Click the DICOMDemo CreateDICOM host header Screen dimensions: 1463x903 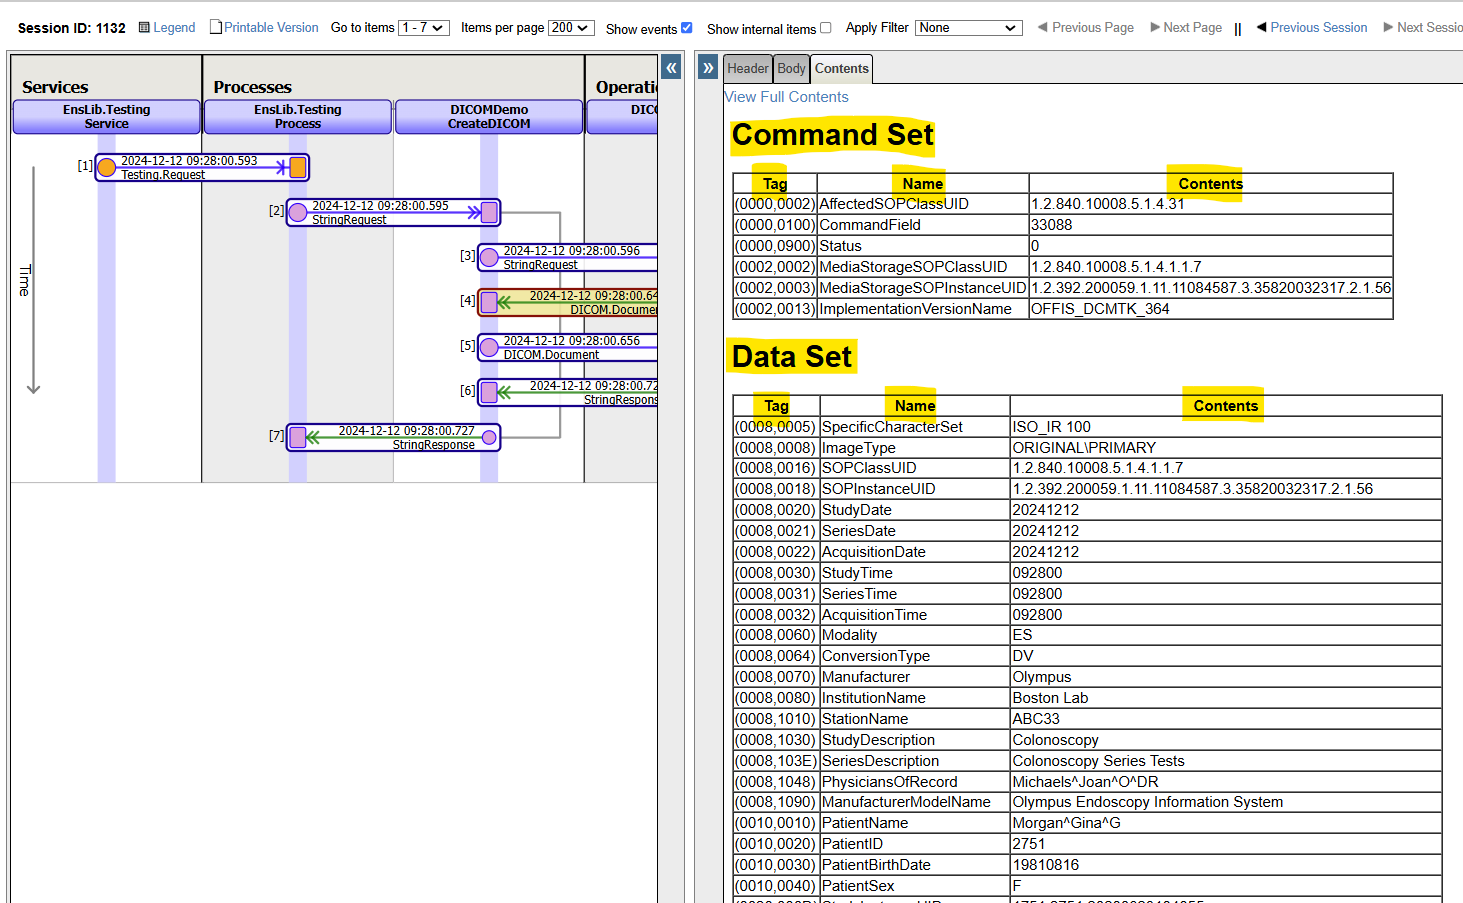pos(489,117)
